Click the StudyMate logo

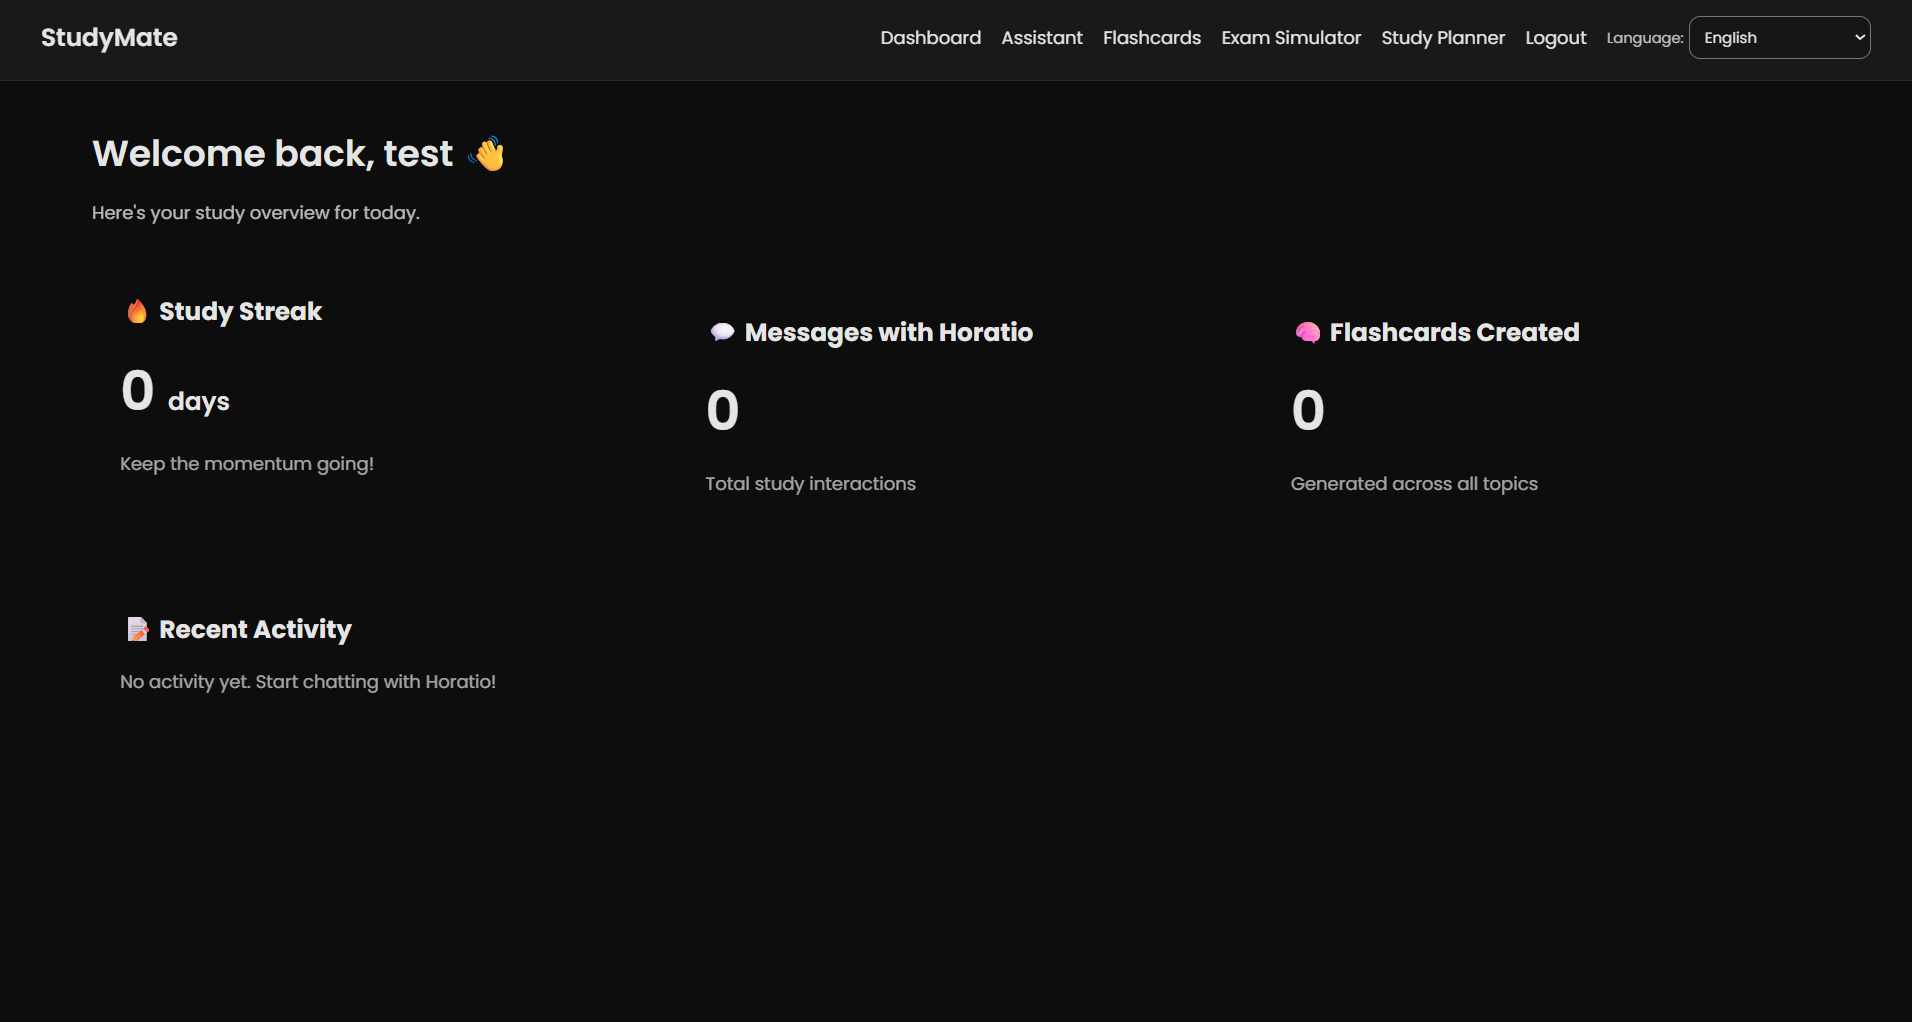coord(109,38)
